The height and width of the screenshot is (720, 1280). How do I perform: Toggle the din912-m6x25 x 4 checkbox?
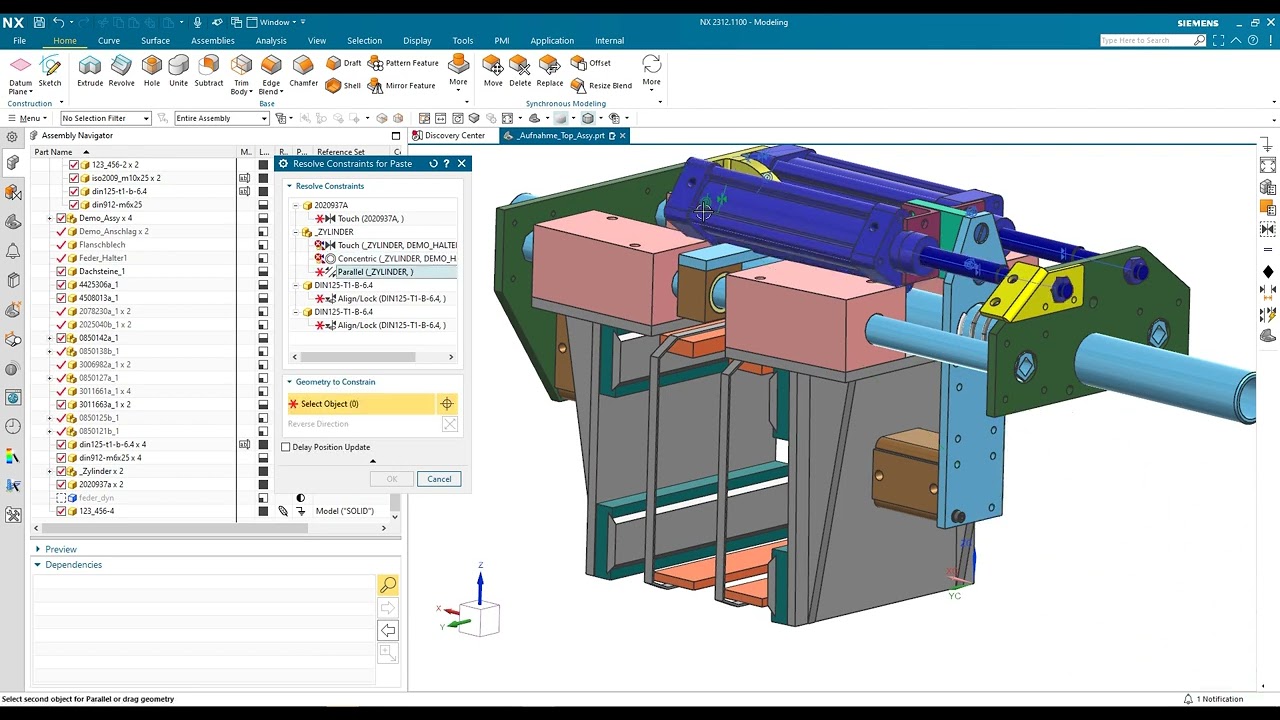click(61, 458)
